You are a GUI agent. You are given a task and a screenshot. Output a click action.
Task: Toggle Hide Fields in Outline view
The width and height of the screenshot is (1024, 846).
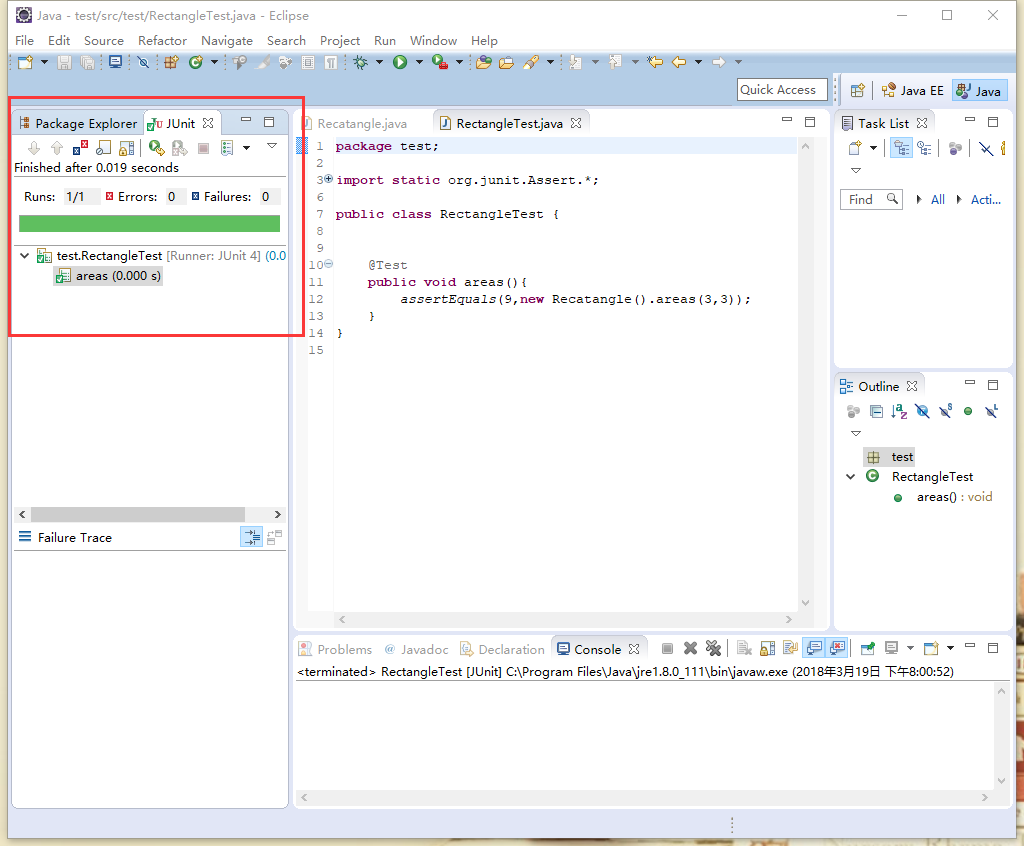coord(922,411)
